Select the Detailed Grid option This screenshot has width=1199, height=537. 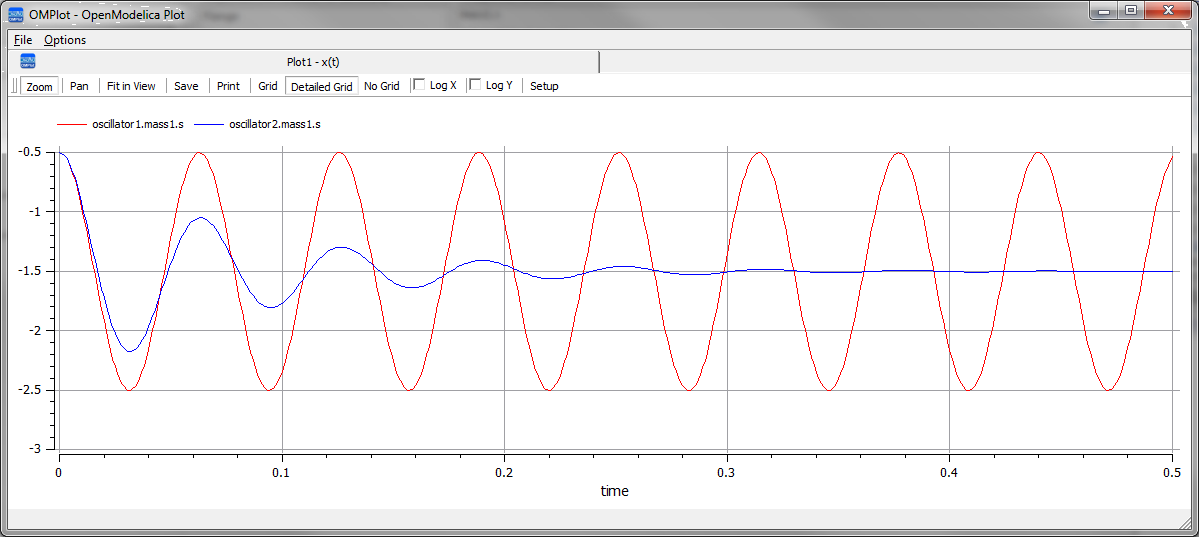tap(321, 86)
